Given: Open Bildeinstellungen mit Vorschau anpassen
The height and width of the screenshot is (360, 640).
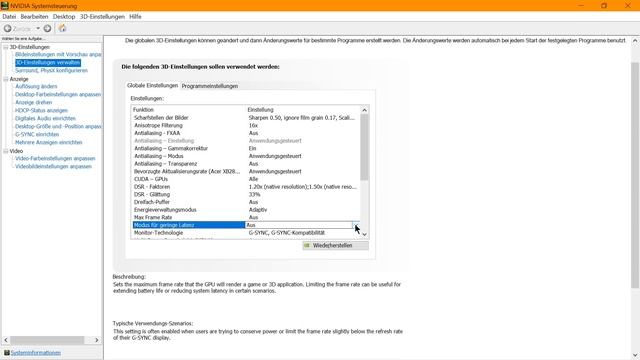Looking at the screenshot, I should tap(58, 54).
